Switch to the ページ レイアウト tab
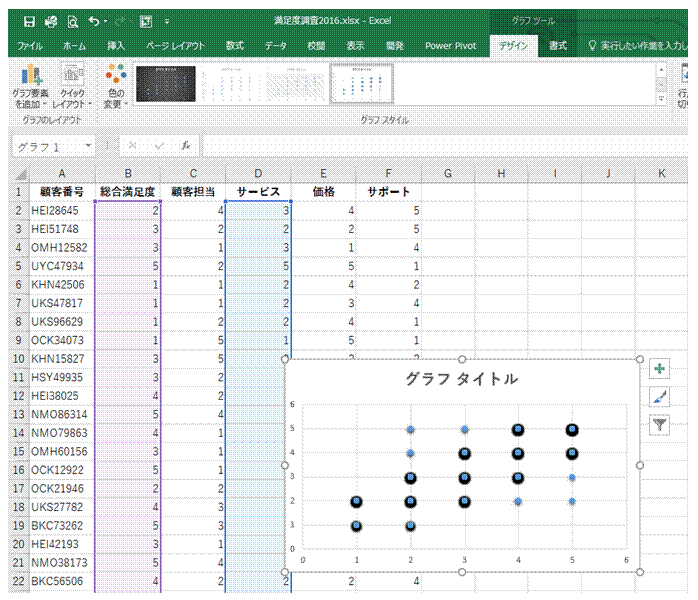Image resolution: width=698 pixels, height=600 pixels. click(x=175, y=46)
